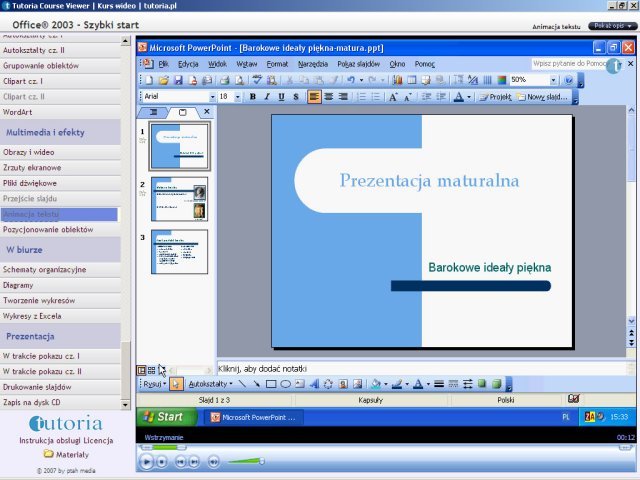
Task: Click the Center text alignment icon
Action: 329,97
